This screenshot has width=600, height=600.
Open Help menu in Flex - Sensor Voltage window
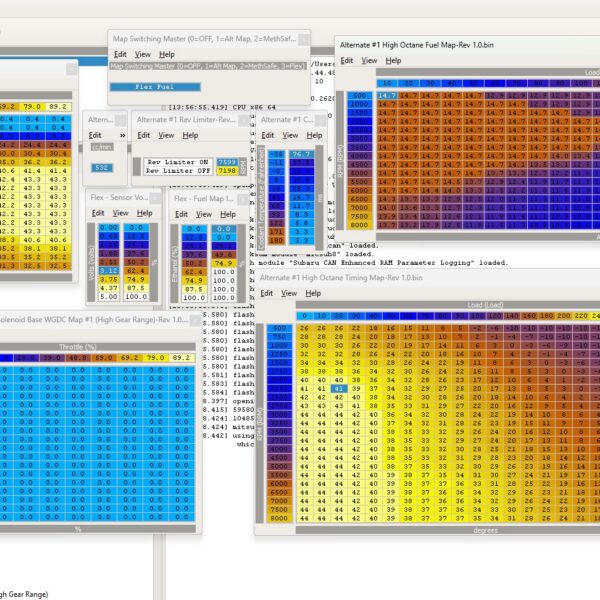(x=145, y=213)
